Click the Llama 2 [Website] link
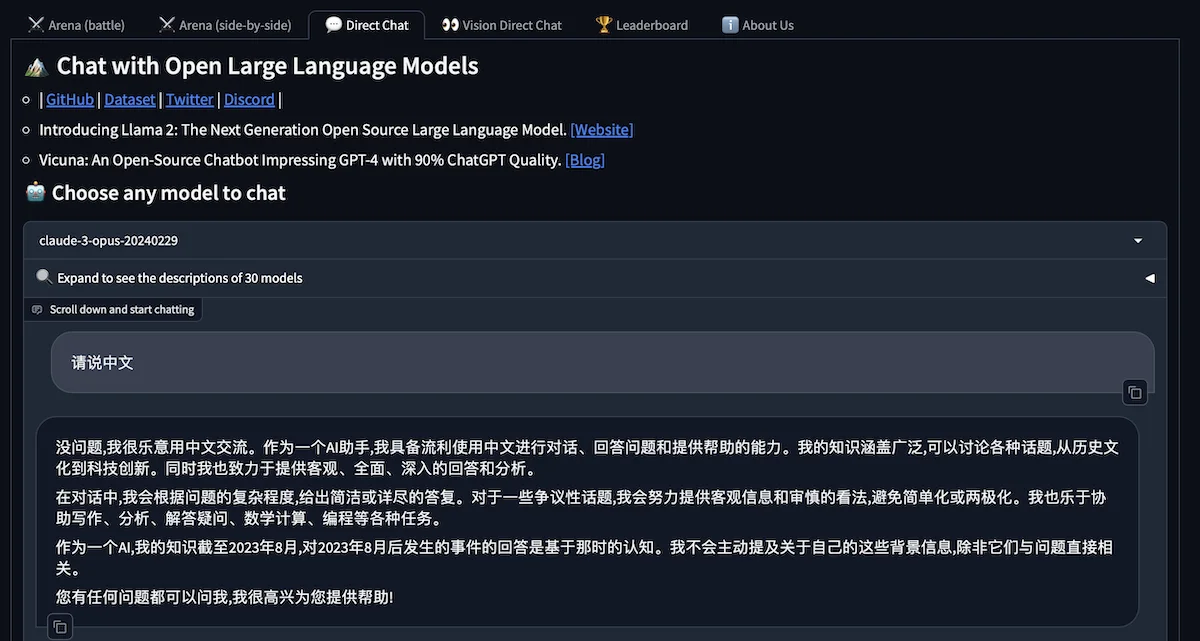The height and width of the screenshot is (641, 1200). 601,130
